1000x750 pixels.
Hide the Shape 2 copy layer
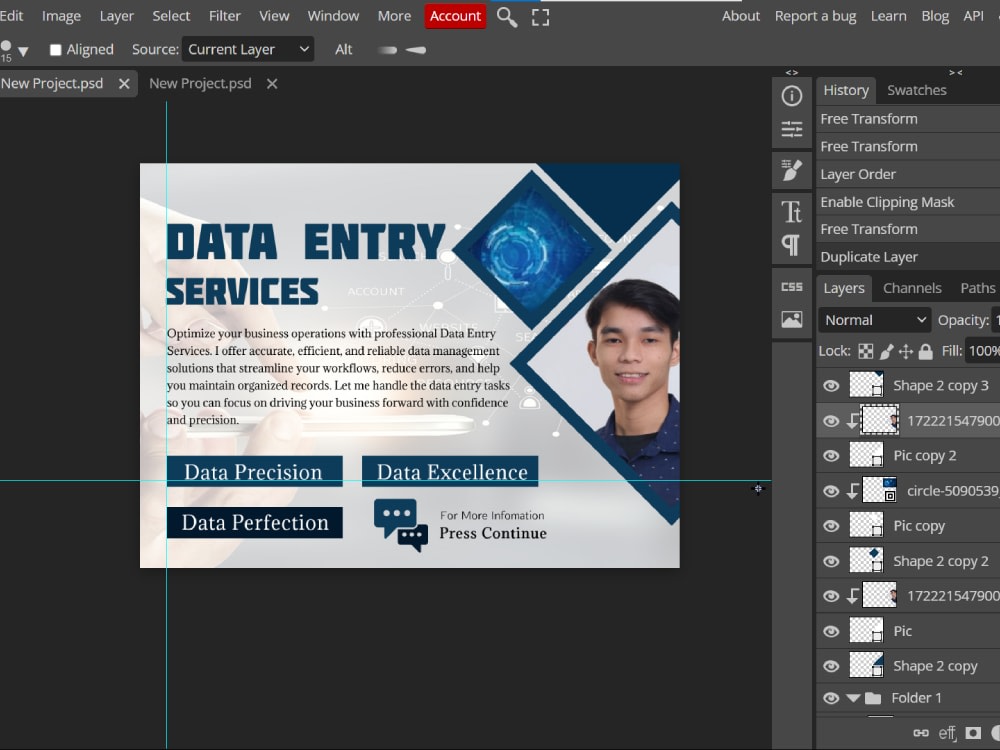click(x=831, y=666)
